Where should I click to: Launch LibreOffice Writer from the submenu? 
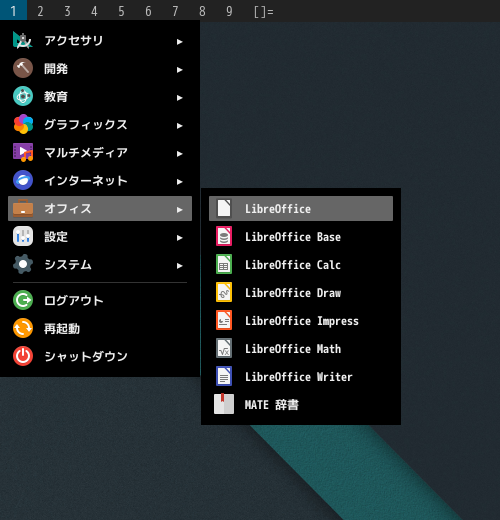click(301, 376)
